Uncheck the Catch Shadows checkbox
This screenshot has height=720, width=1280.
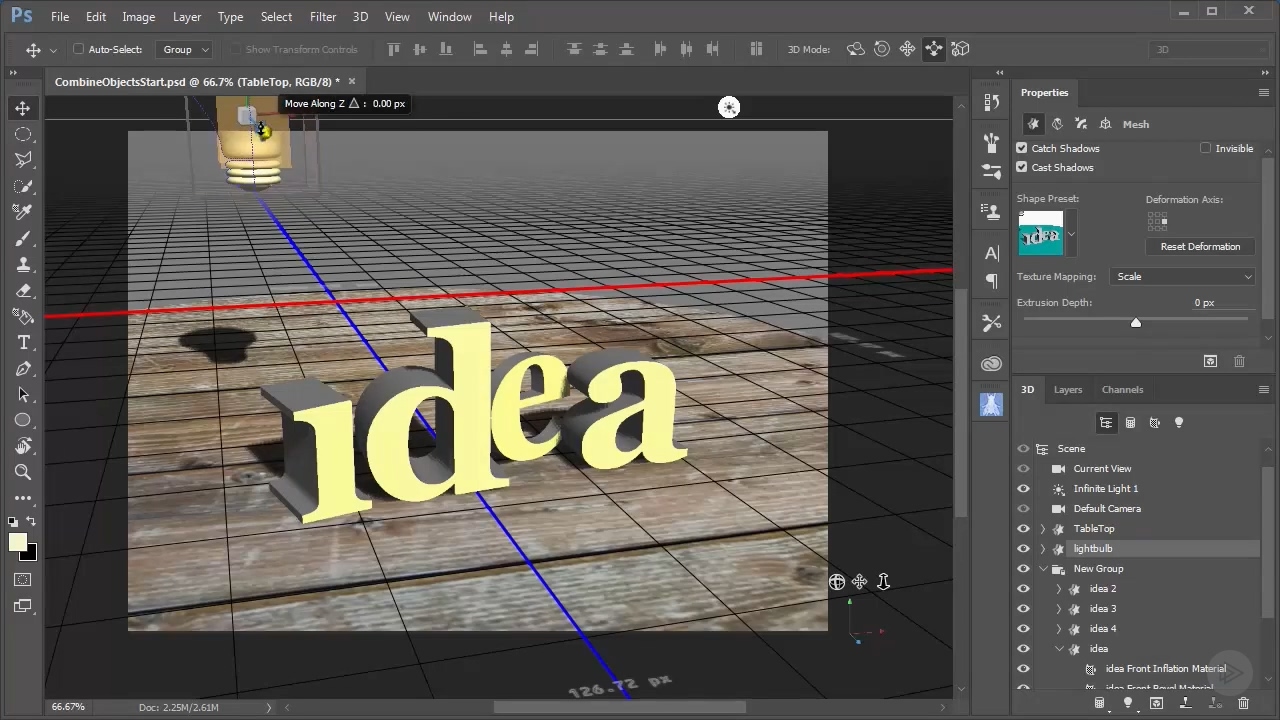coord(1022,148)
